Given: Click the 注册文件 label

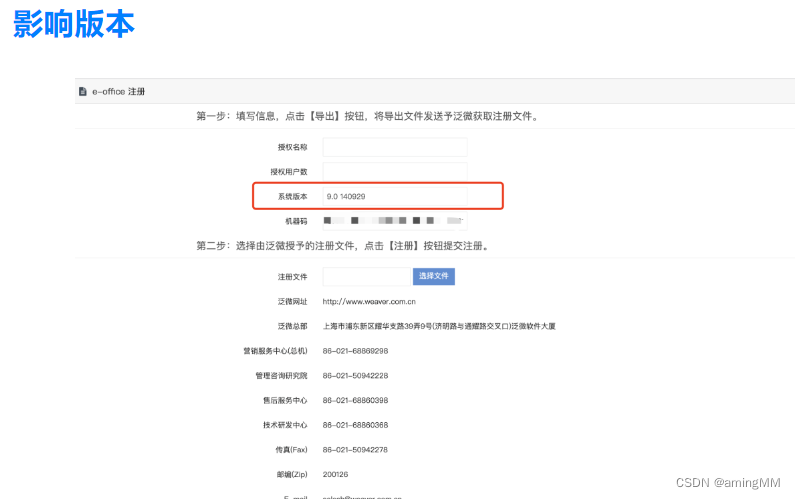Looking at the screenshot, I should (x=293, y=277).
